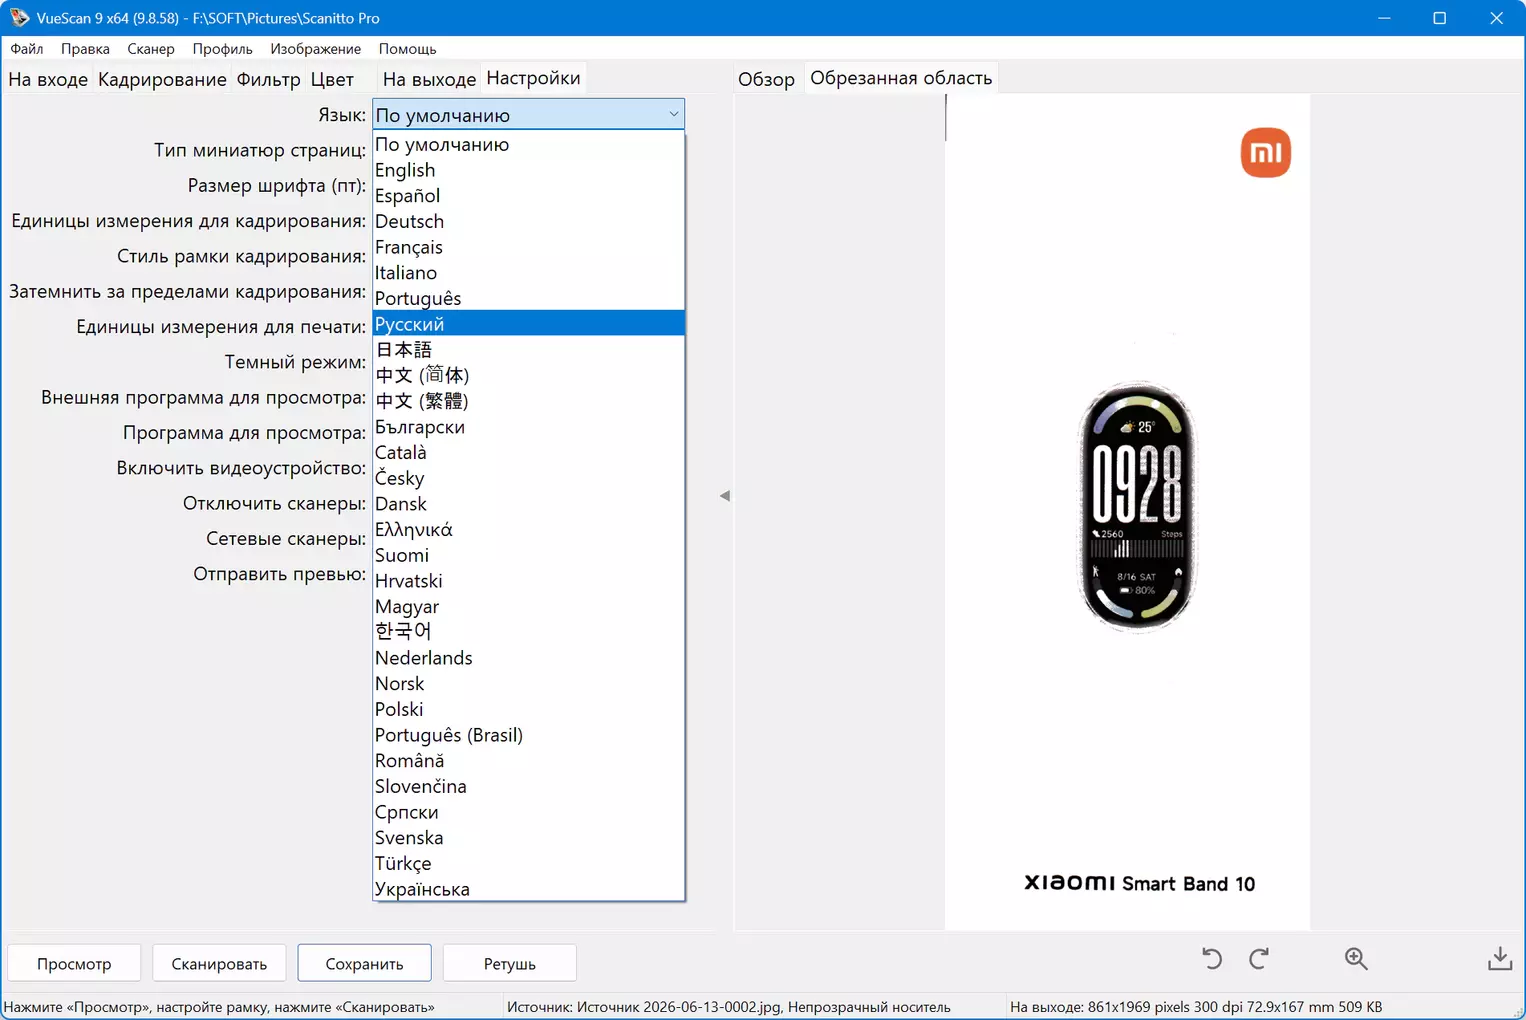Select Hrvatski in the language list
This screenshot has height=1020, width=1526.
[528, 581]
